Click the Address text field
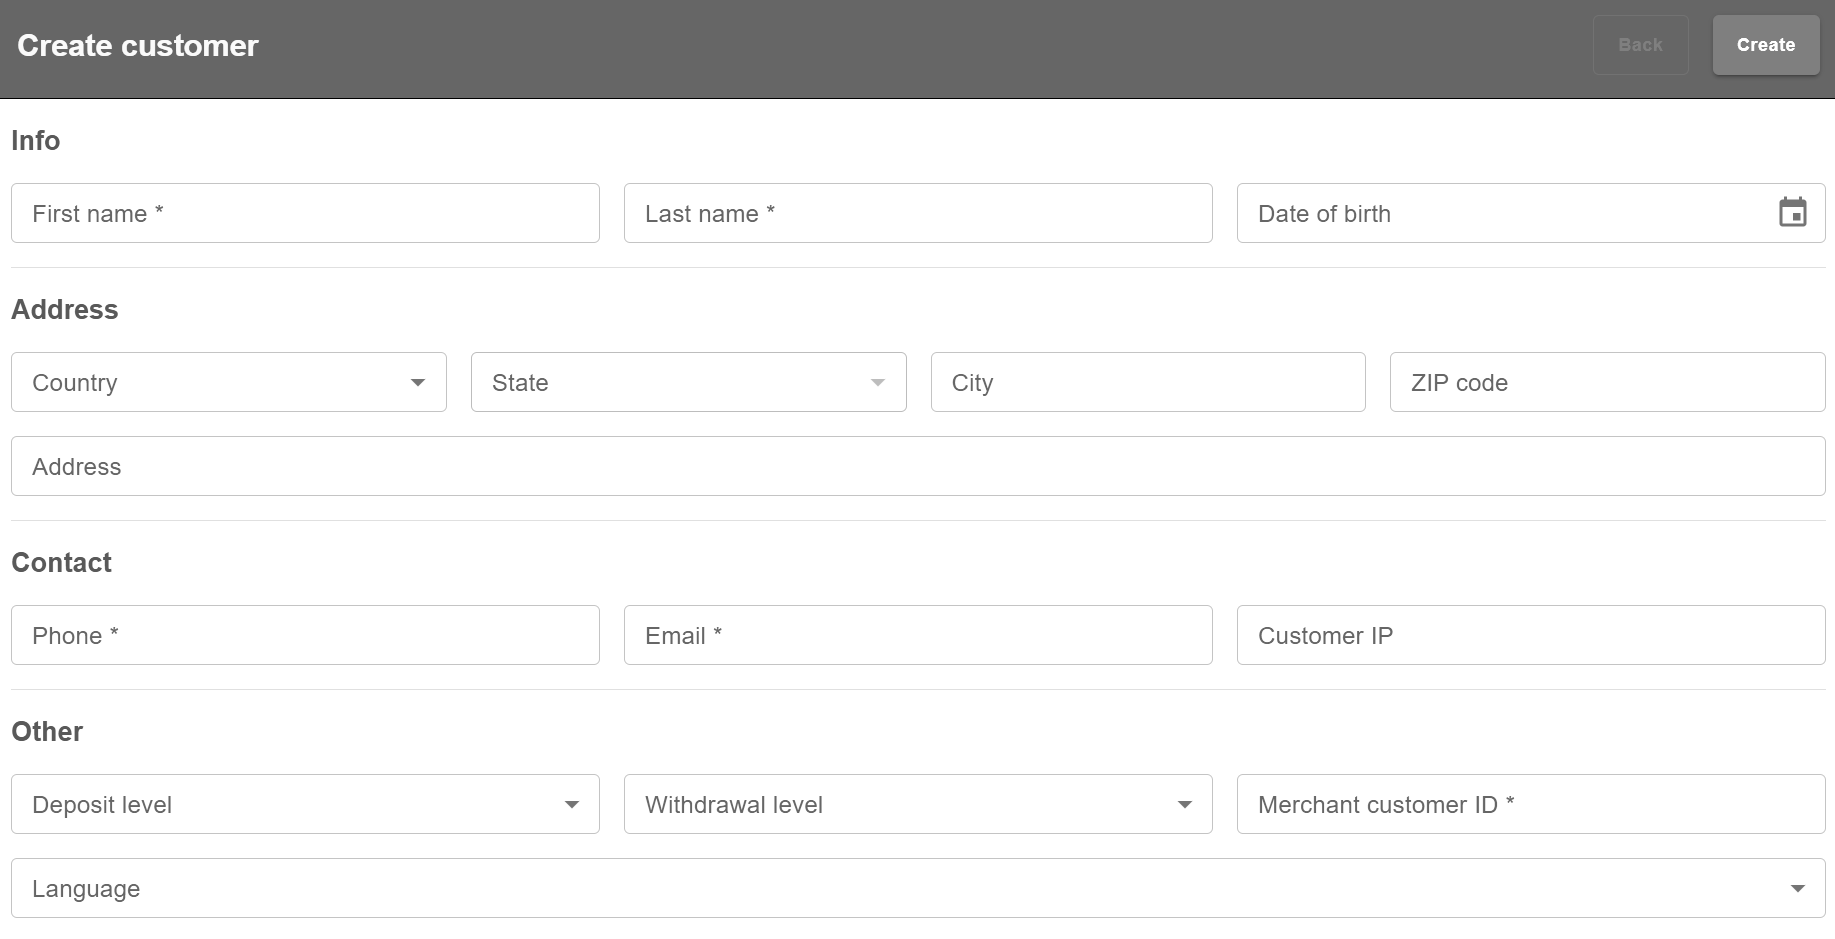1835x939 pixels. (x=917, y=466)
